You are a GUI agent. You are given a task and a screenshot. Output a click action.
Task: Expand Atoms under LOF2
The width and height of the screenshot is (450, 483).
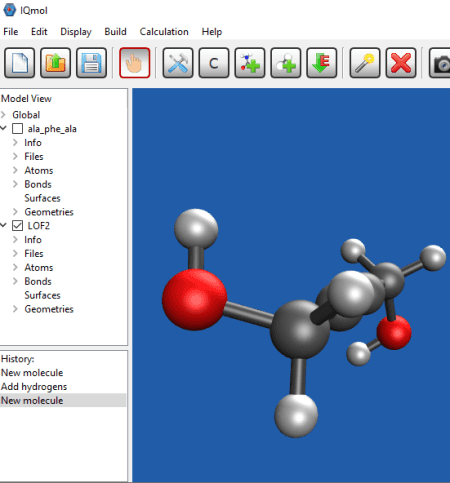(x=15, y=267)
